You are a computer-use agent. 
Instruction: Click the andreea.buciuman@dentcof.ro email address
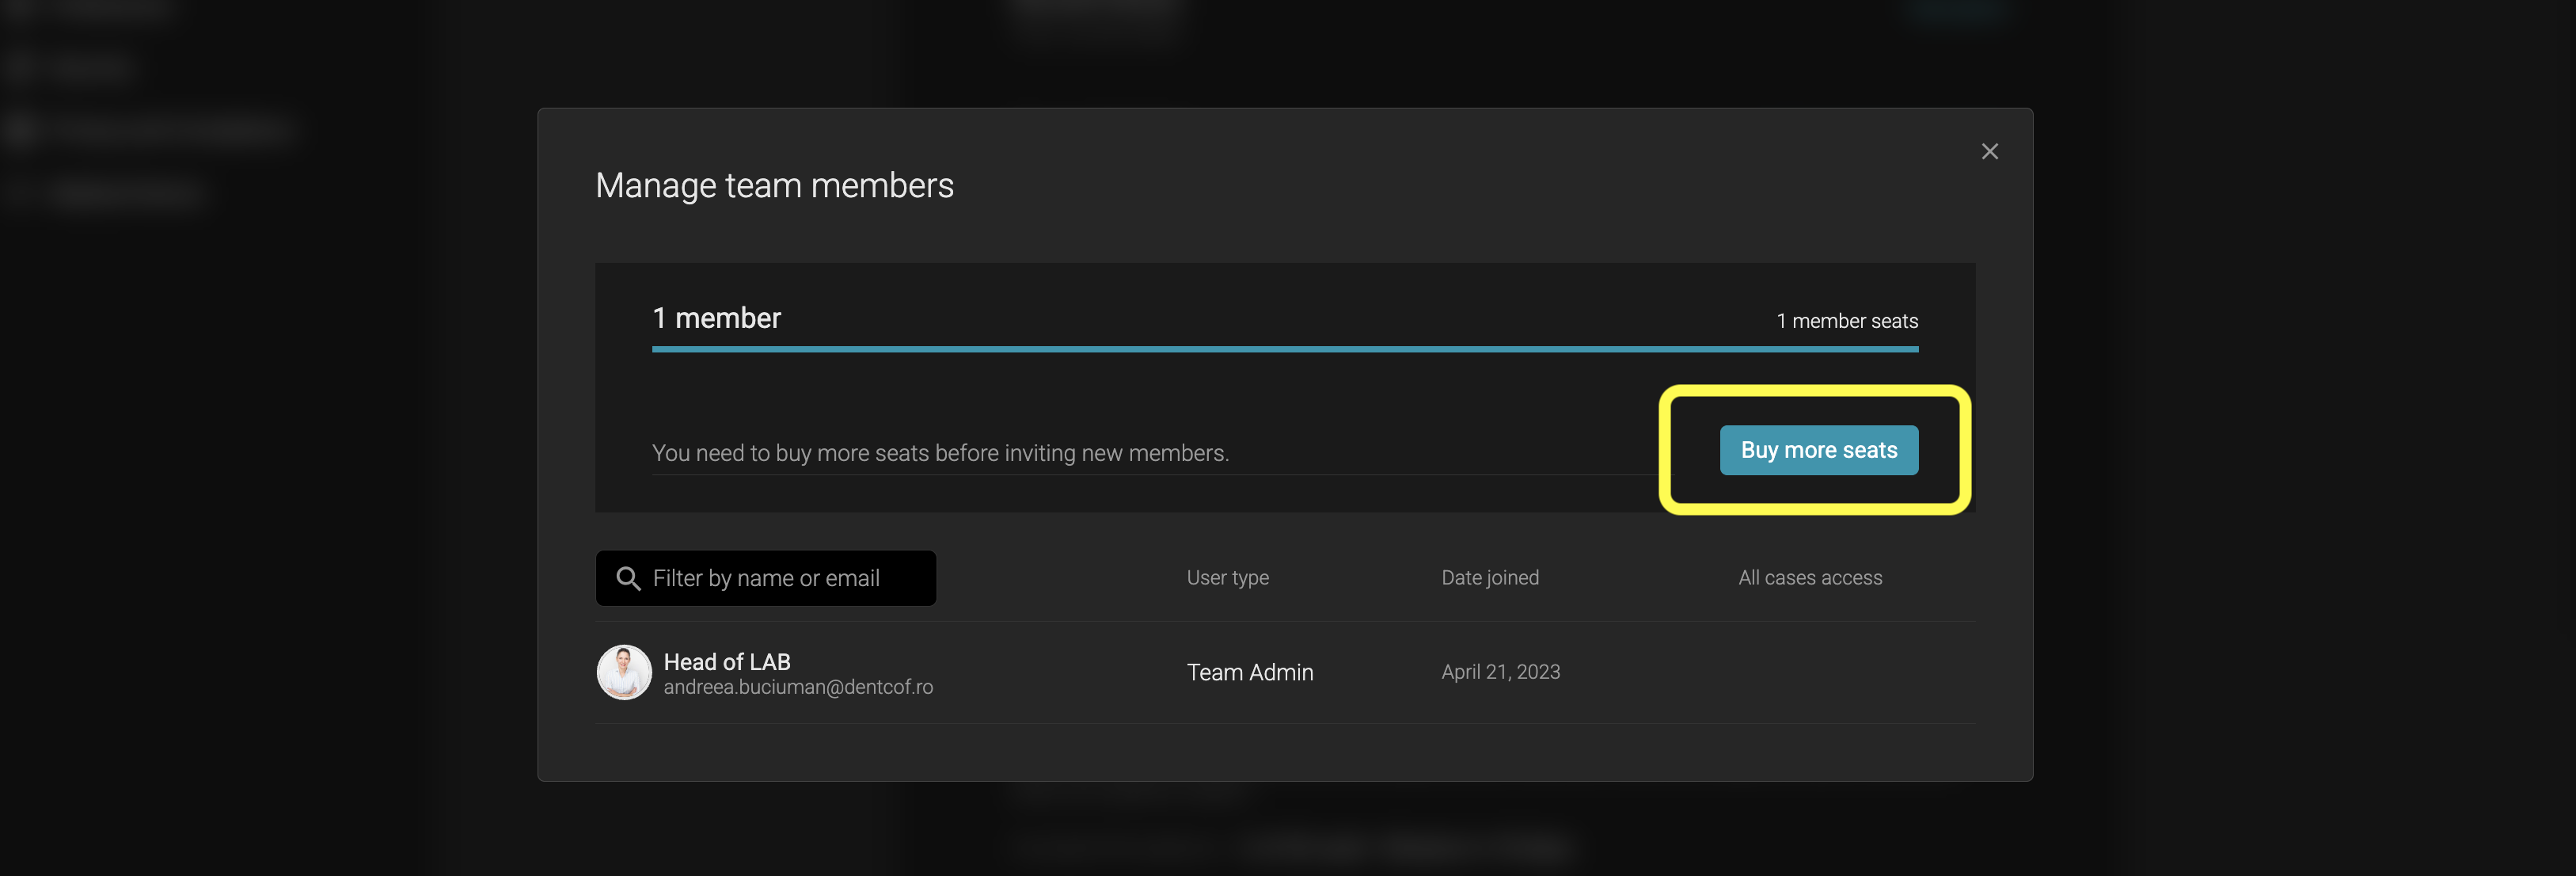pos(798,687)
